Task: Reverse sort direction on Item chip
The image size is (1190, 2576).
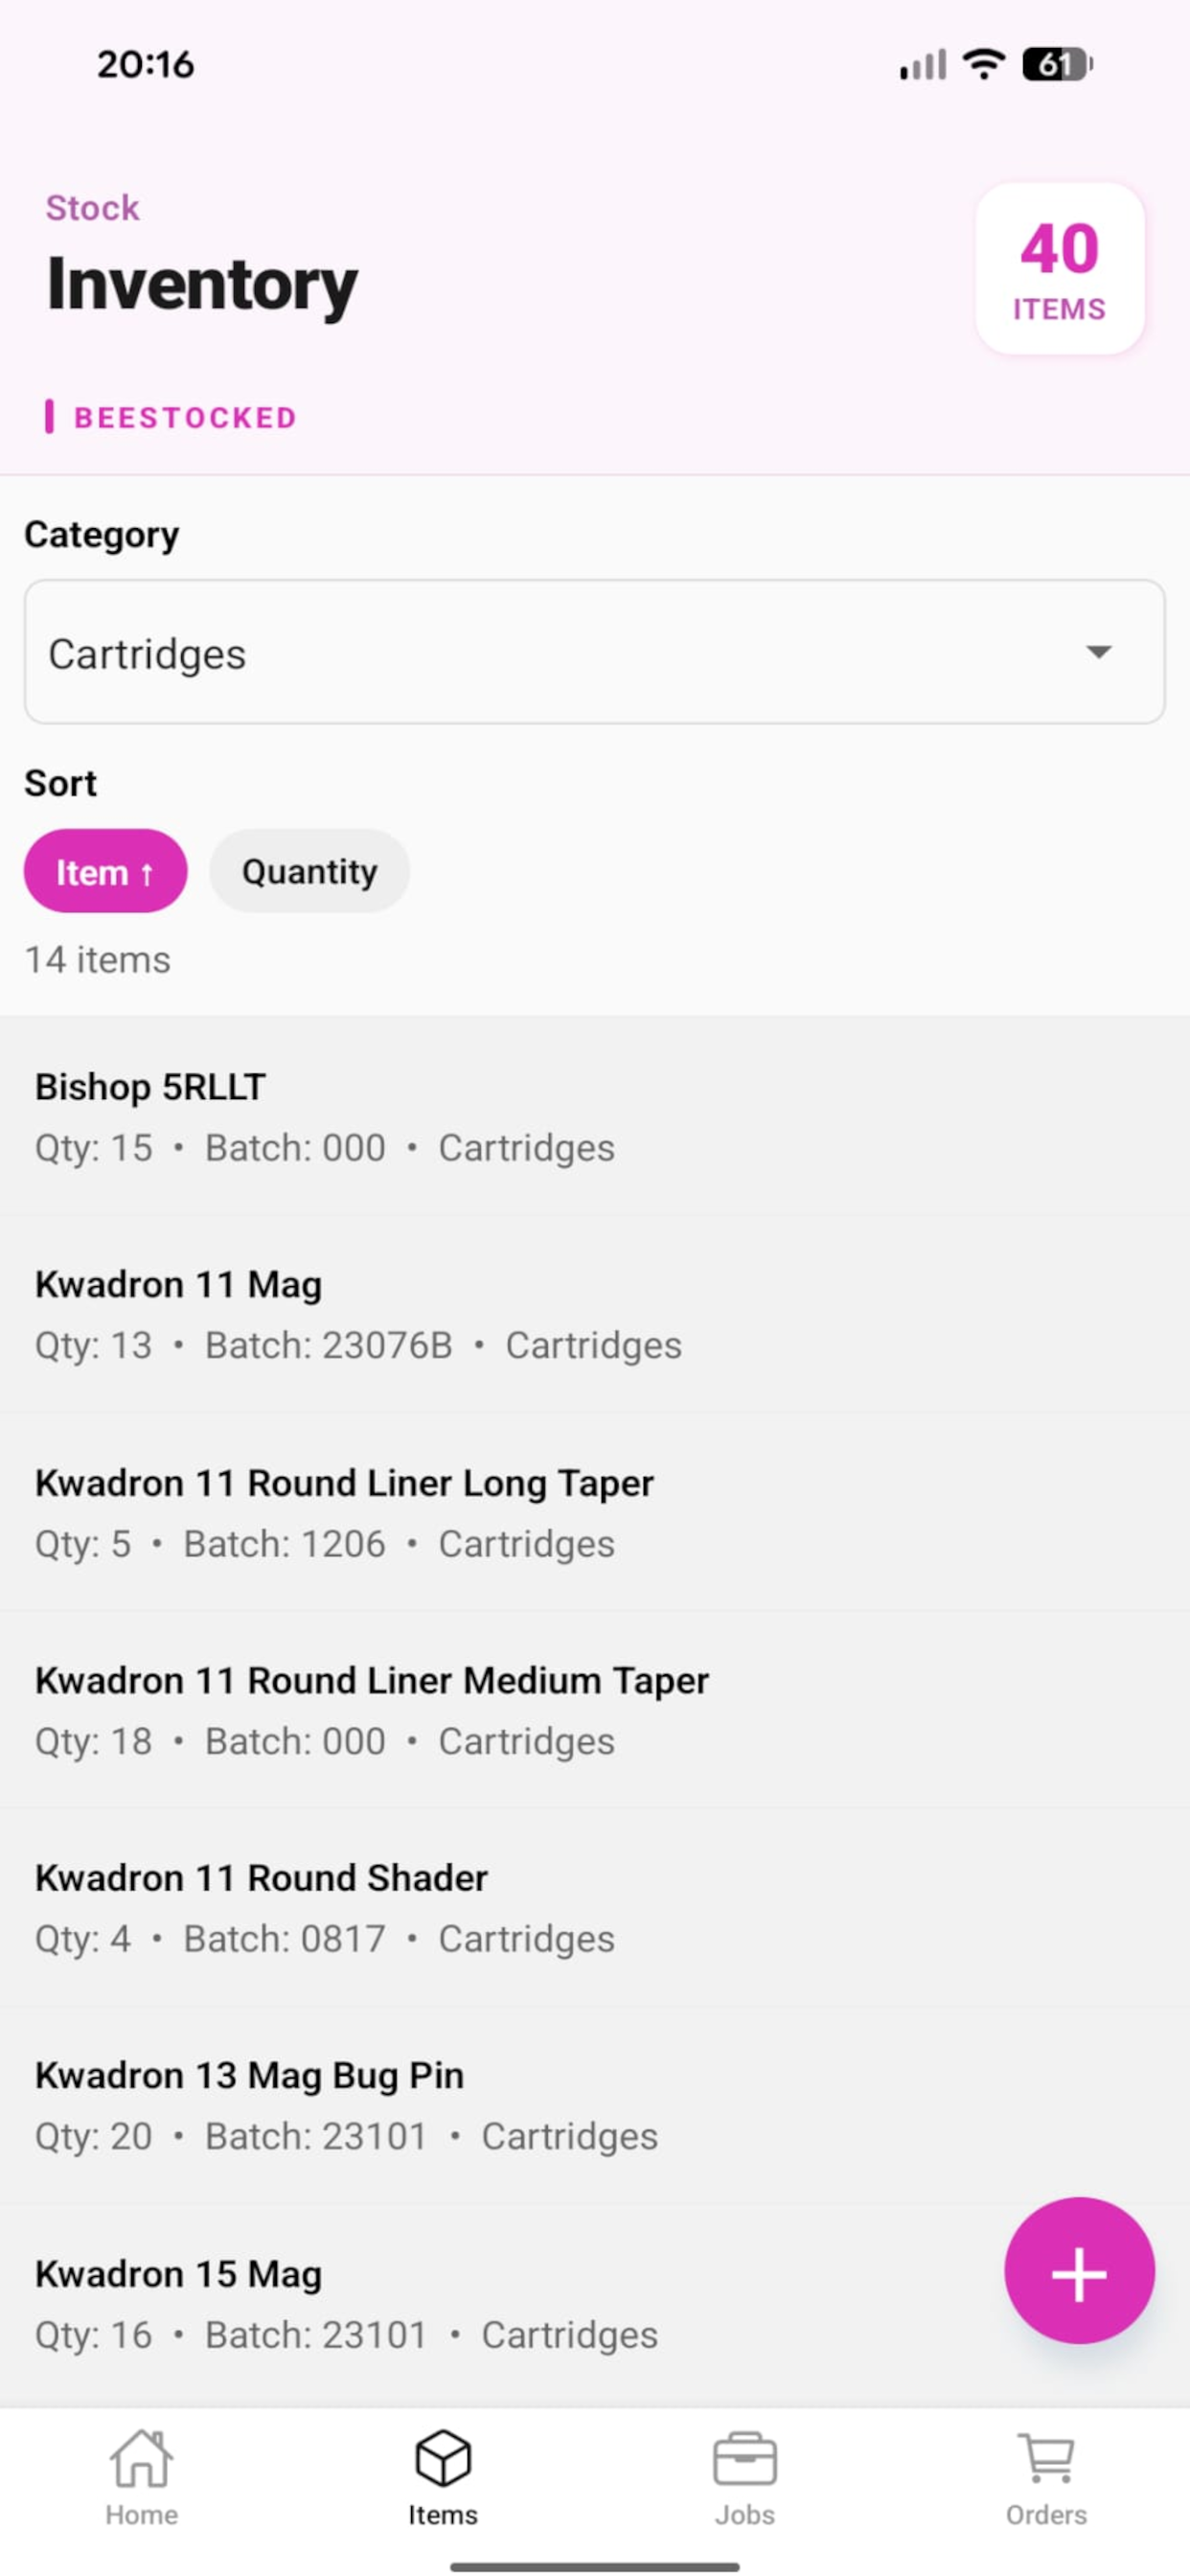Action: tap(105, 871)
